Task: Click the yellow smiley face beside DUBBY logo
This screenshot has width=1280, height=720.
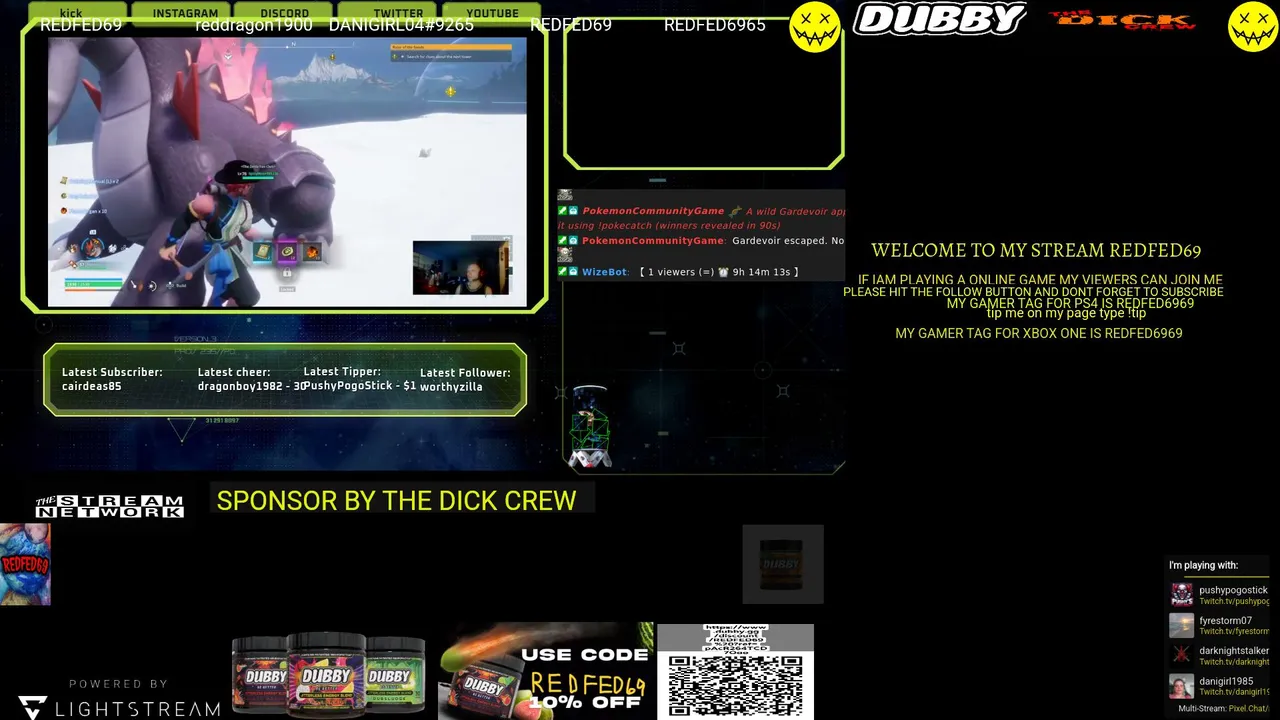Action: point(815,26)
